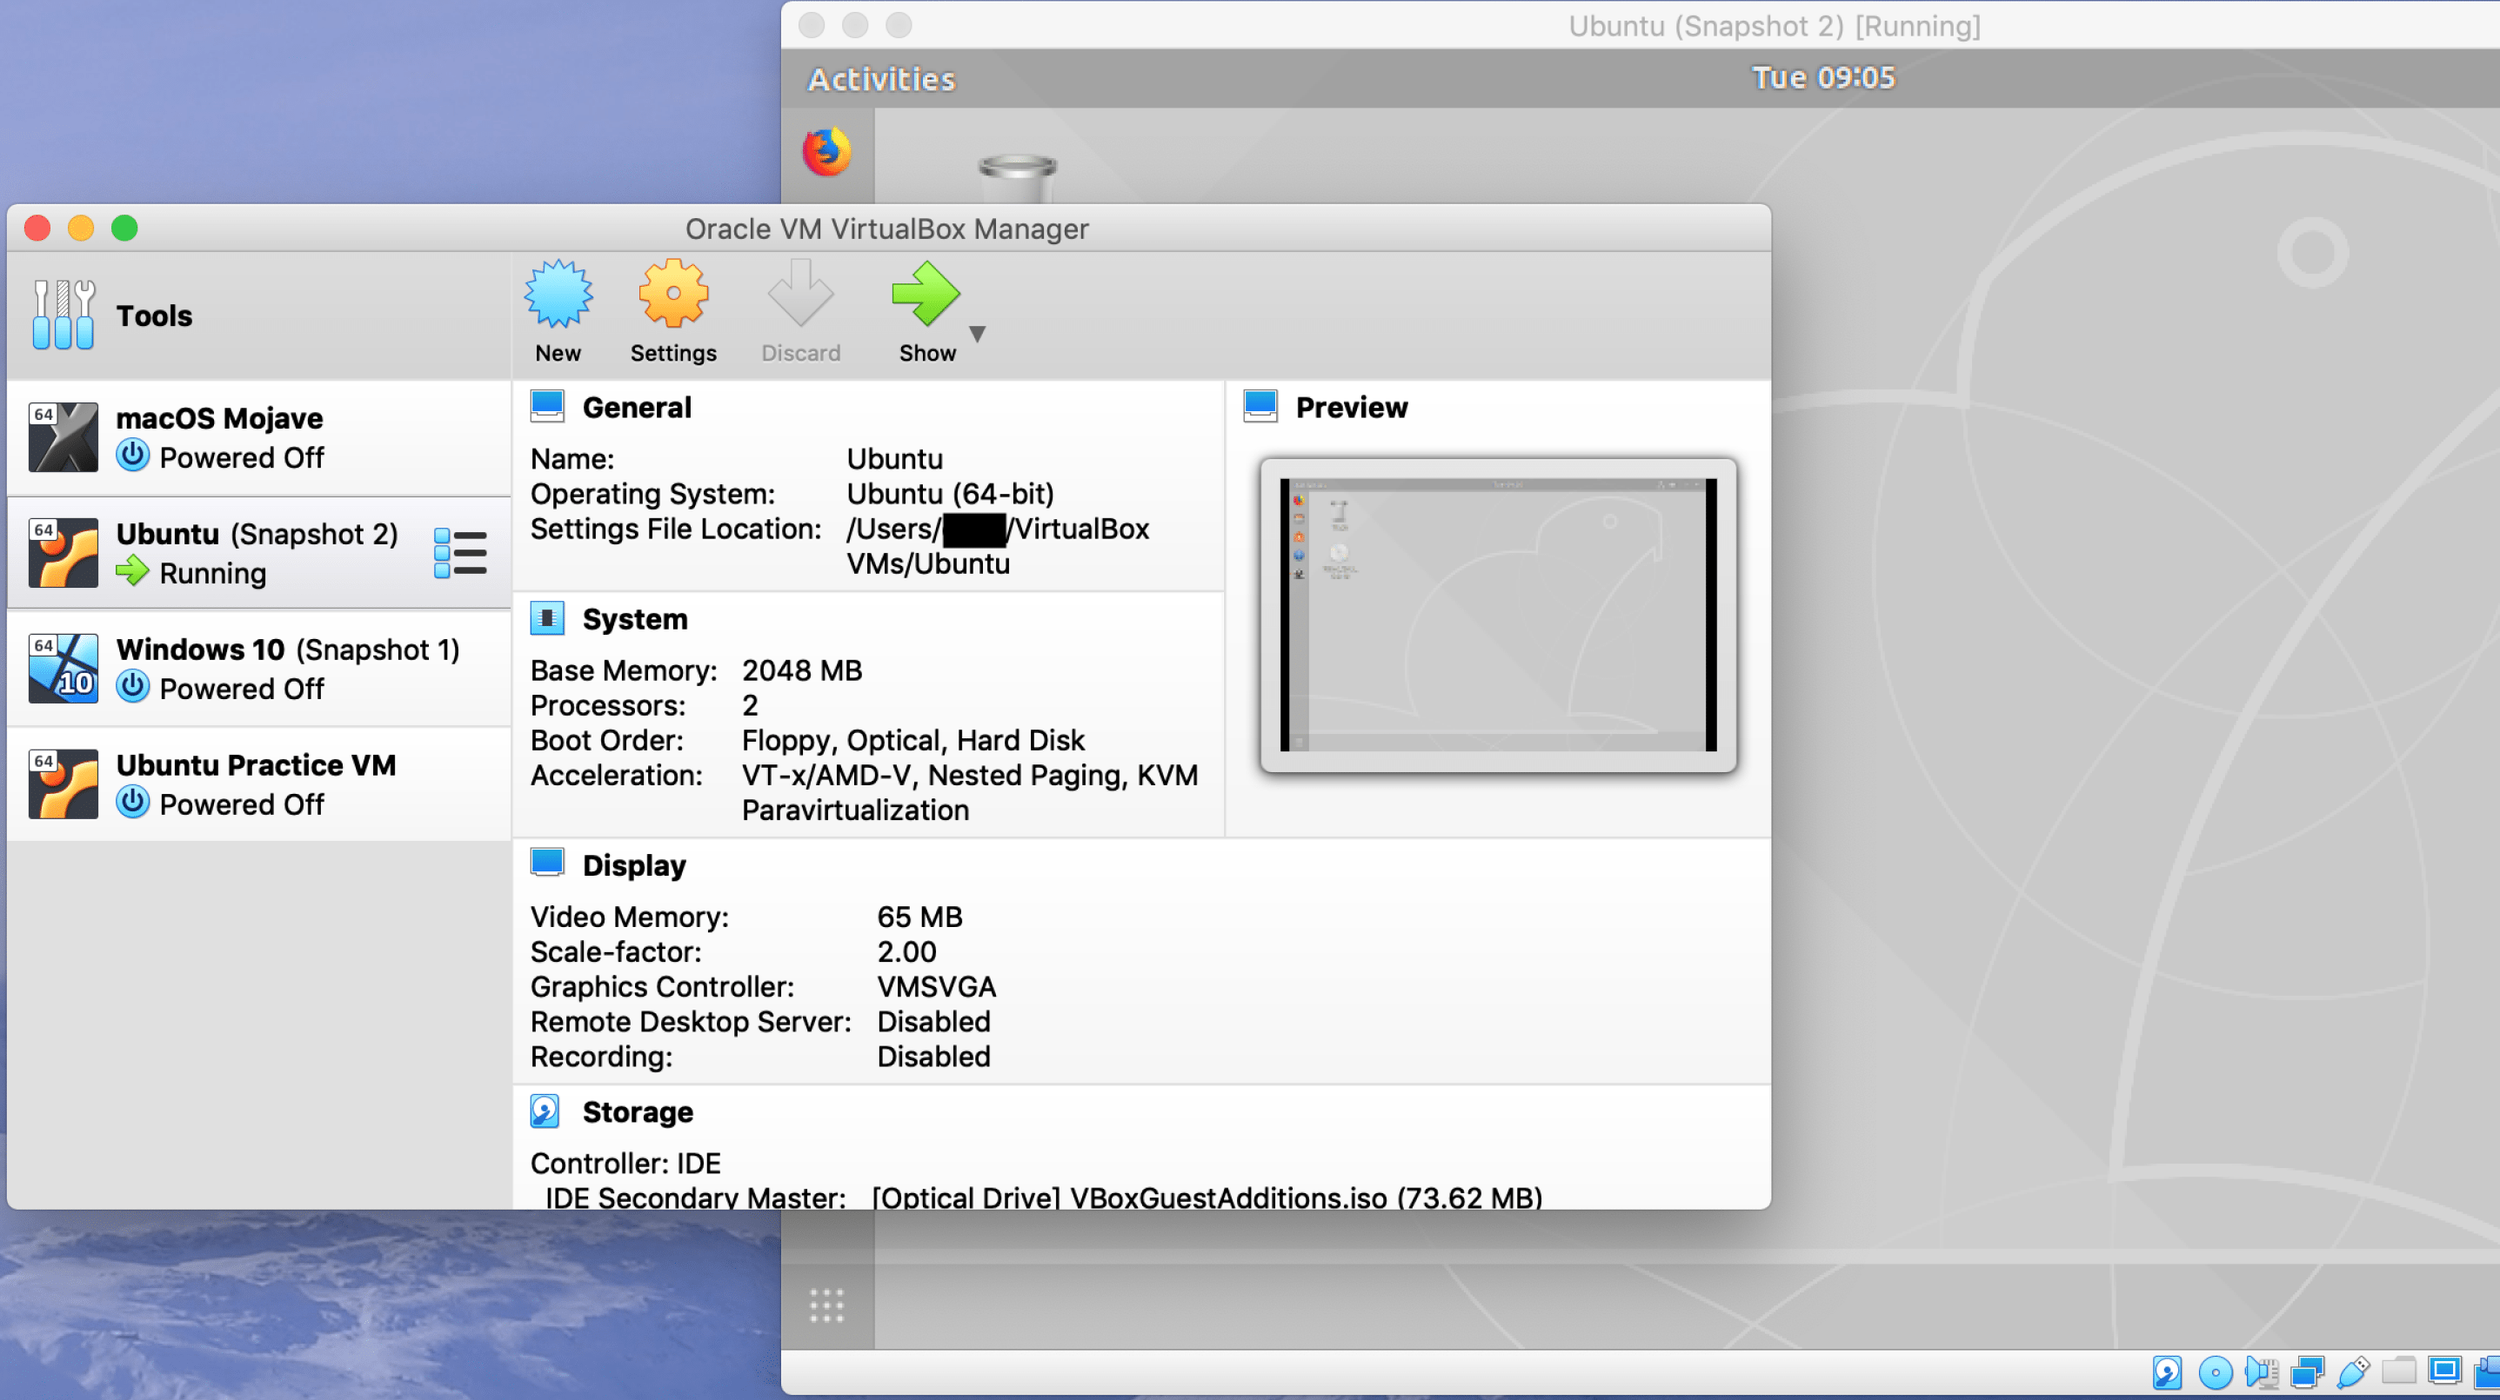2500x1400 pixels.
Task: Create a new virtual machine with the New button
Action: pyautogui.click(x=557, y=305)
